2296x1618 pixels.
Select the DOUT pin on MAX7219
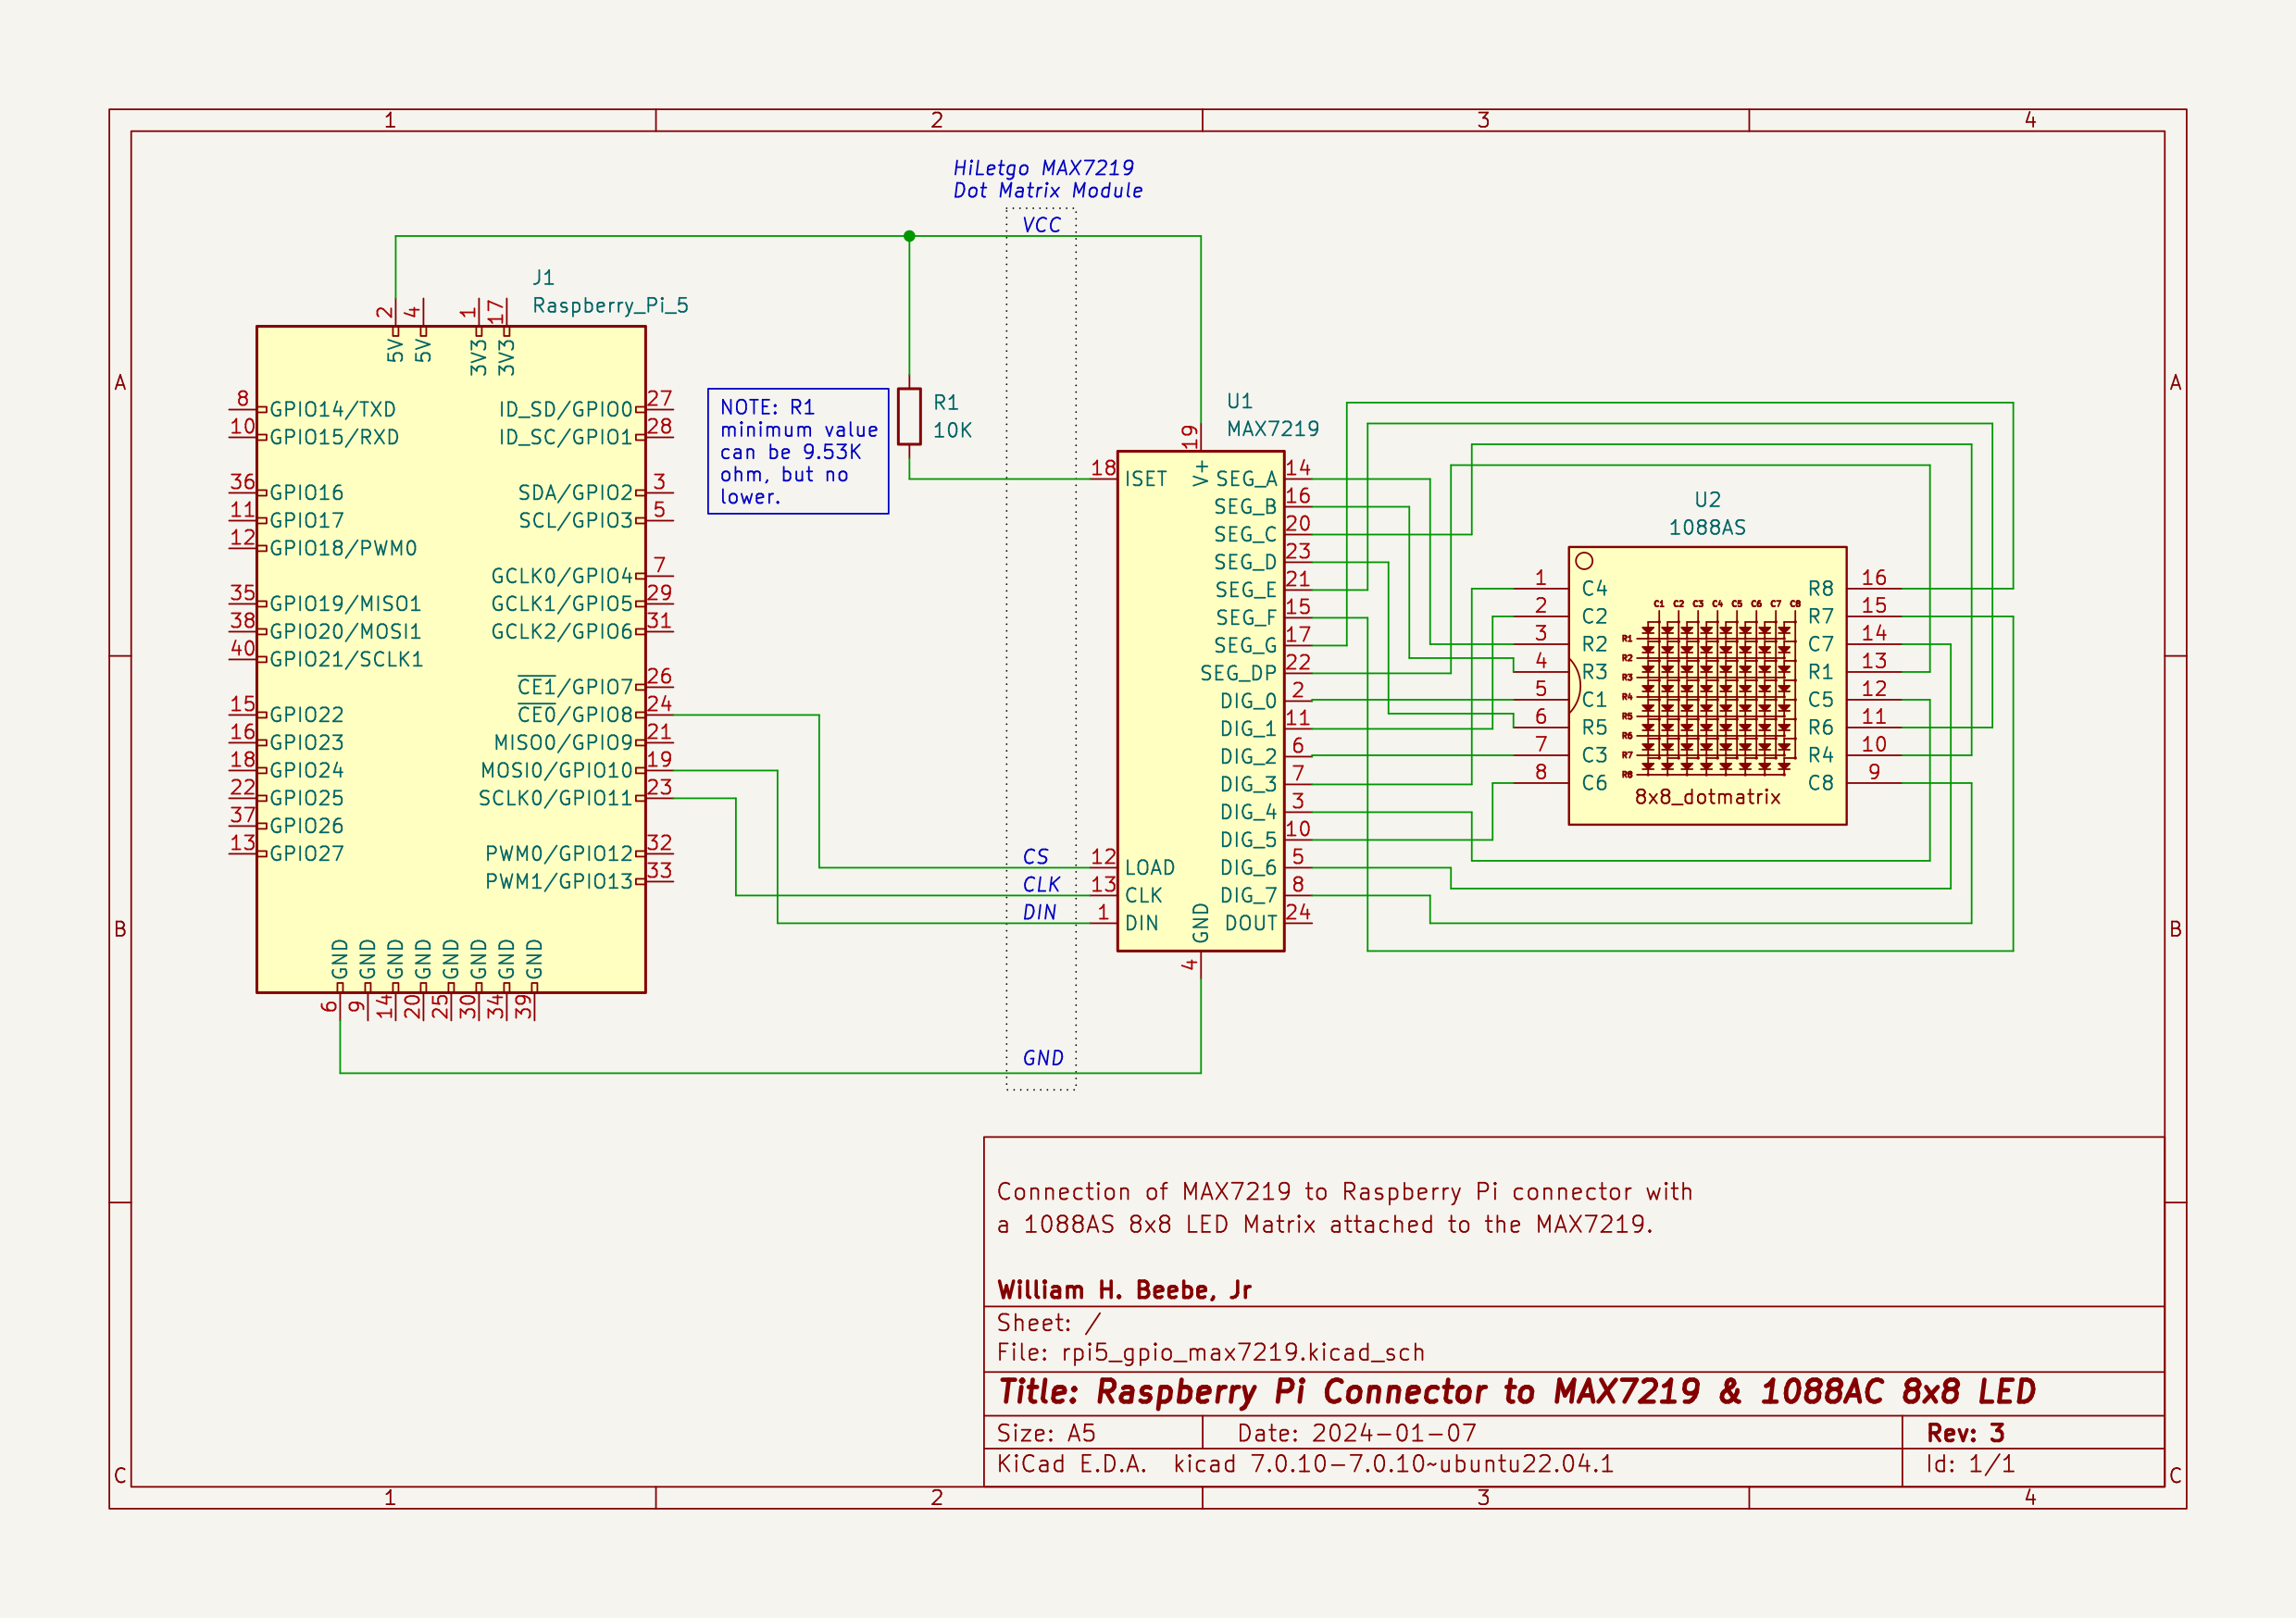click(1251, 923)
